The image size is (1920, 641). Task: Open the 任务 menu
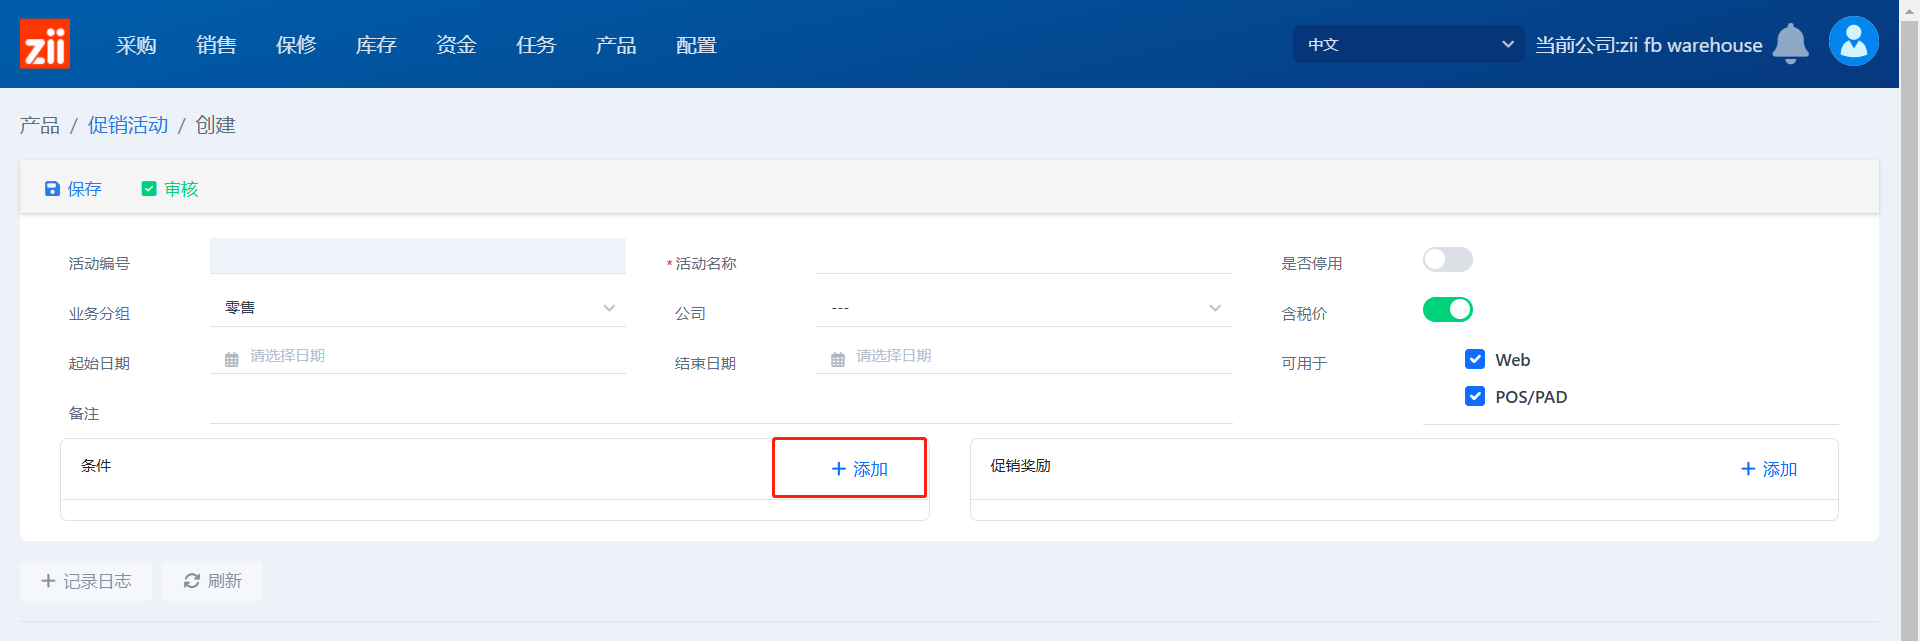pos(536,45)
